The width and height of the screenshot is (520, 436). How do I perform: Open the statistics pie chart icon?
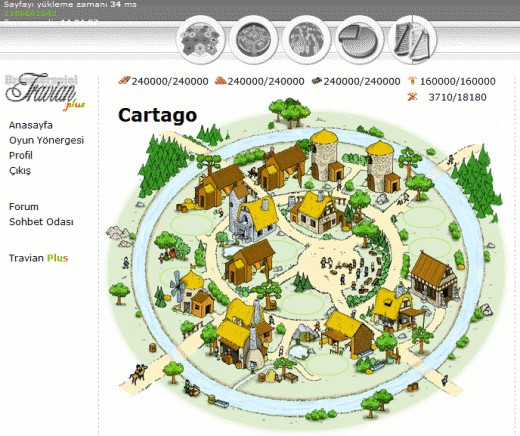coord(359,40)
